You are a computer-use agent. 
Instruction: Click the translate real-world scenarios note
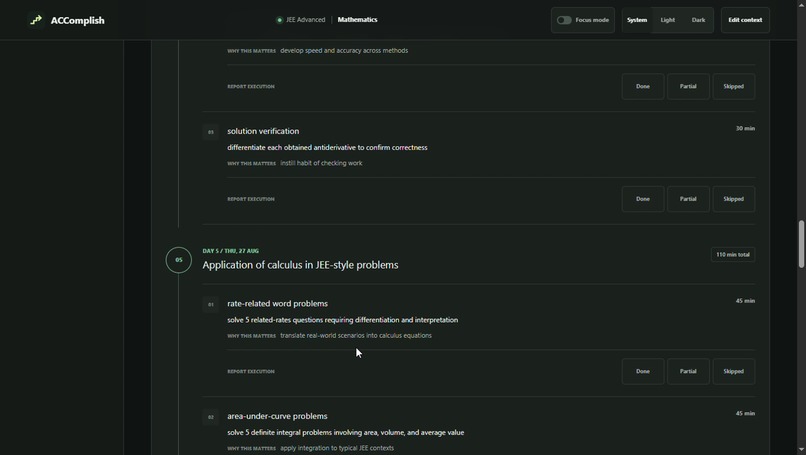pyautogui.click(x=356, y=335)
